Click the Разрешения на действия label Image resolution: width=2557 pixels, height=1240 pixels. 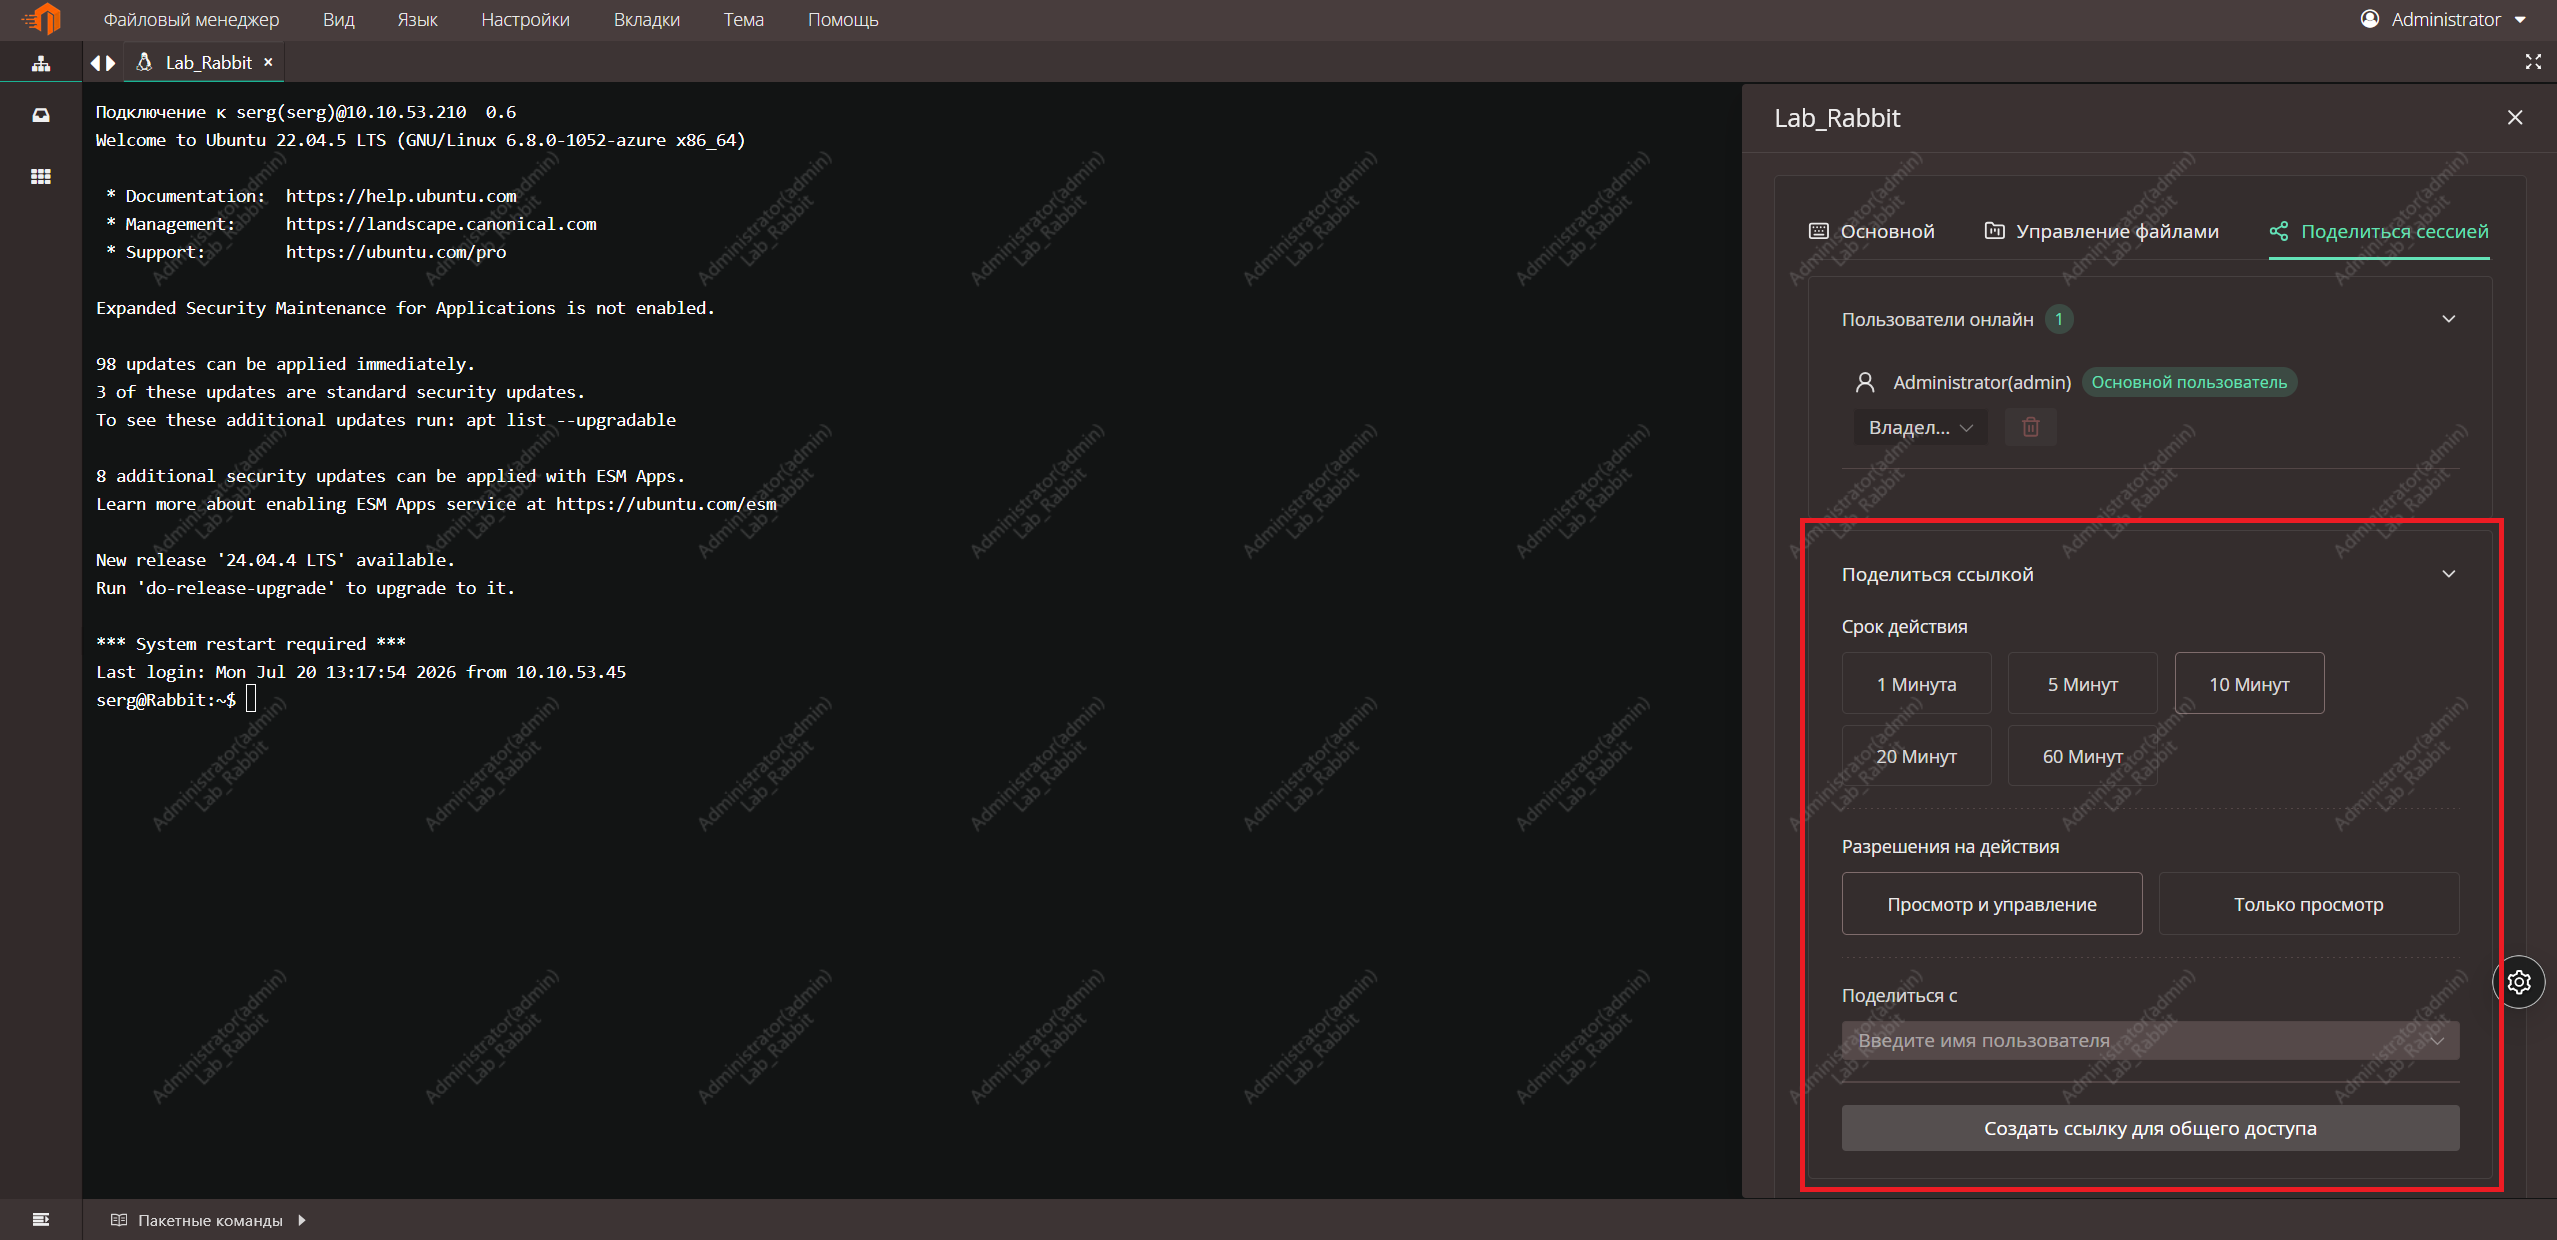click(1950, 846)
